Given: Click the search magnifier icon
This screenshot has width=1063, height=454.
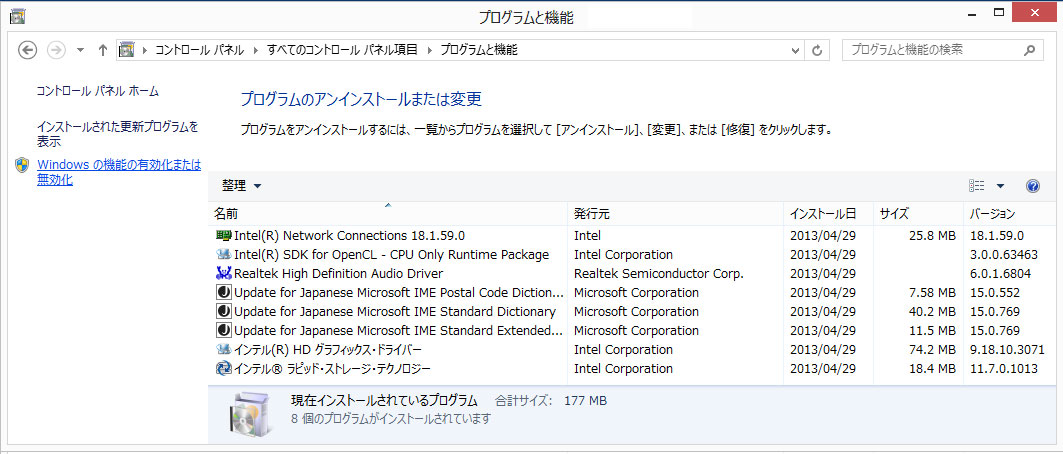Looking at the screenshot, I should point(1029,49).
